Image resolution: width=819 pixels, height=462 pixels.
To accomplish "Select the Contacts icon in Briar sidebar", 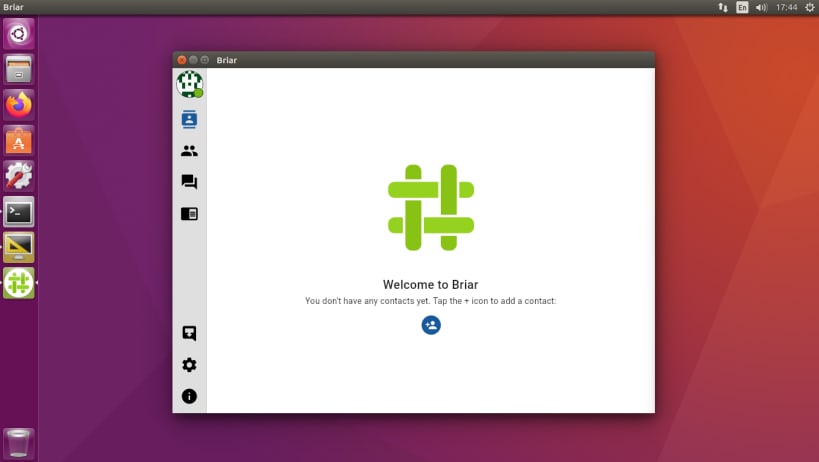I will point(189,120).
